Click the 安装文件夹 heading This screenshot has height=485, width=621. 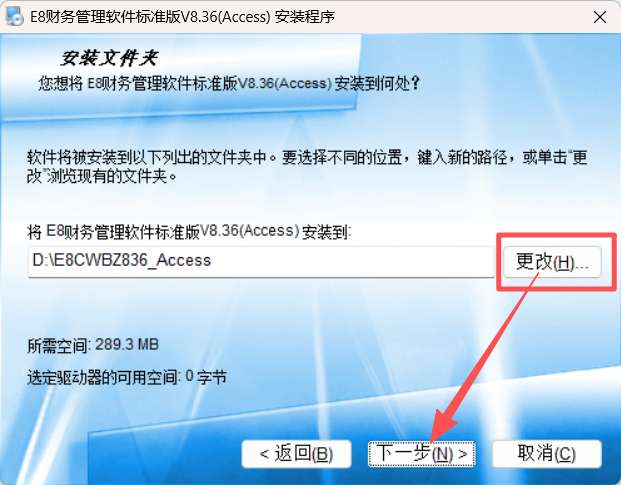click(110, 59)
